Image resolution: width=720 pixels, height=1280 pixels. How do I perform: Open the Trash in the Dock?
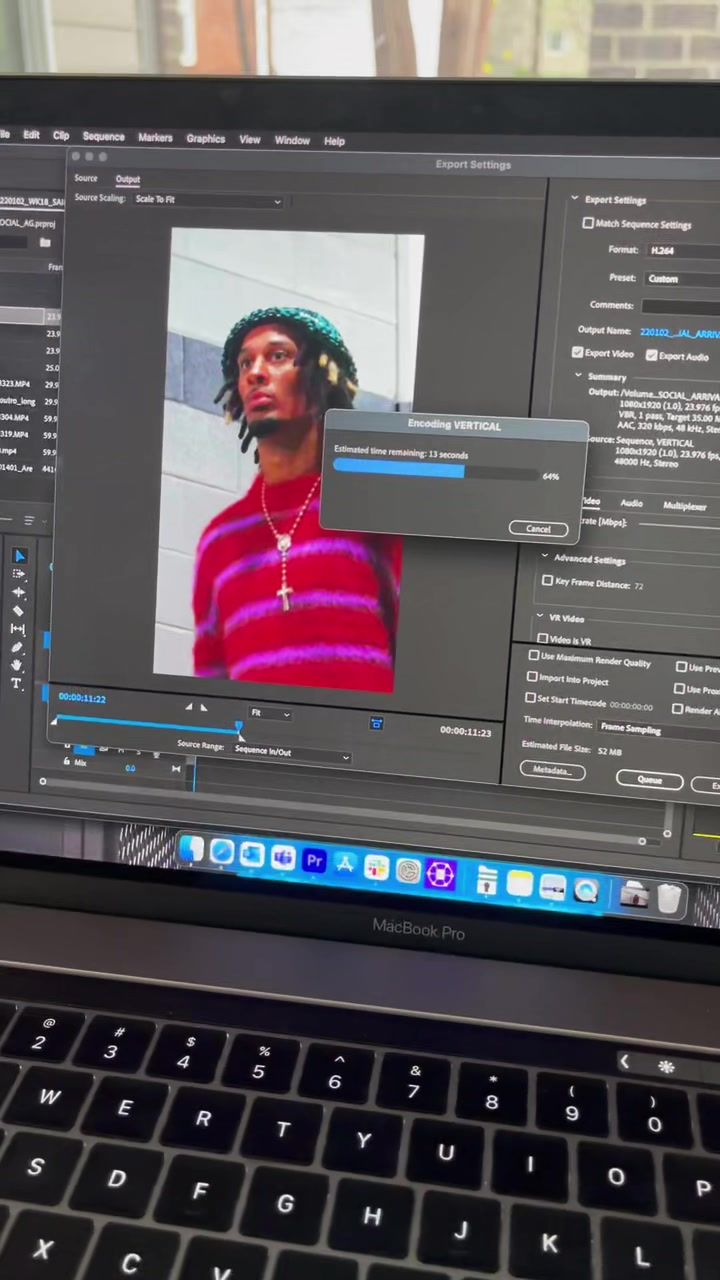[670, 900]
